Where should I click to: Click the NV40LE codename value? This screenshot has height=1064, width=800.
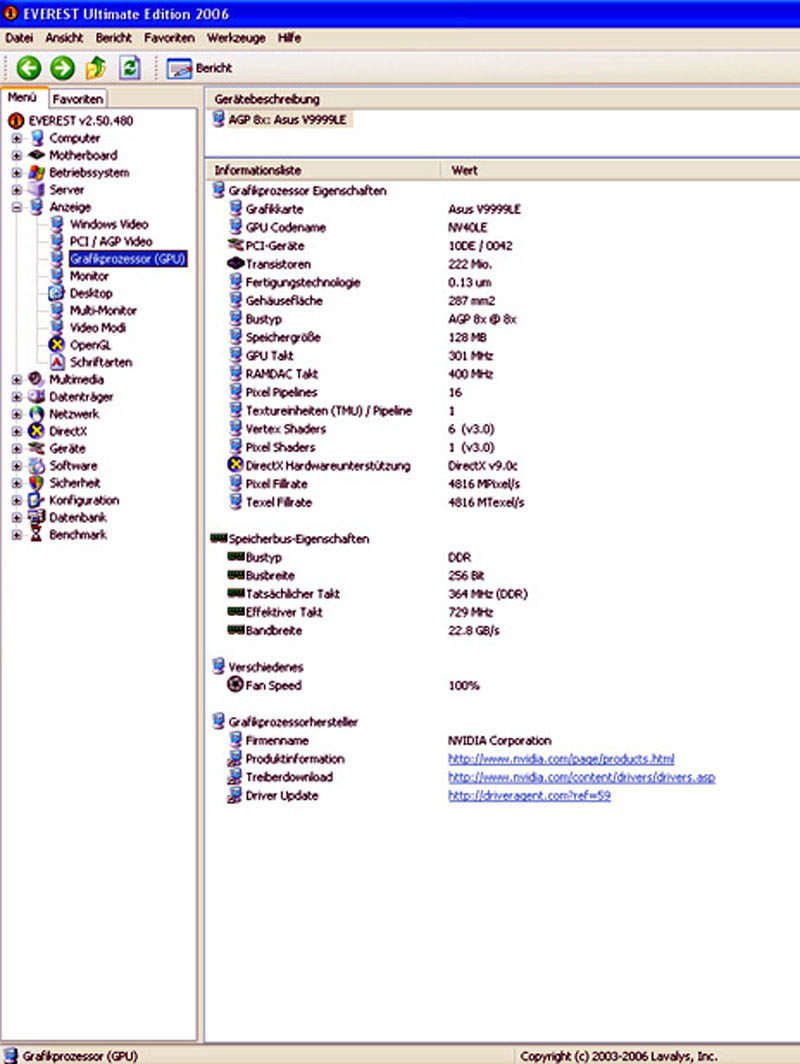tap(468, 227)
